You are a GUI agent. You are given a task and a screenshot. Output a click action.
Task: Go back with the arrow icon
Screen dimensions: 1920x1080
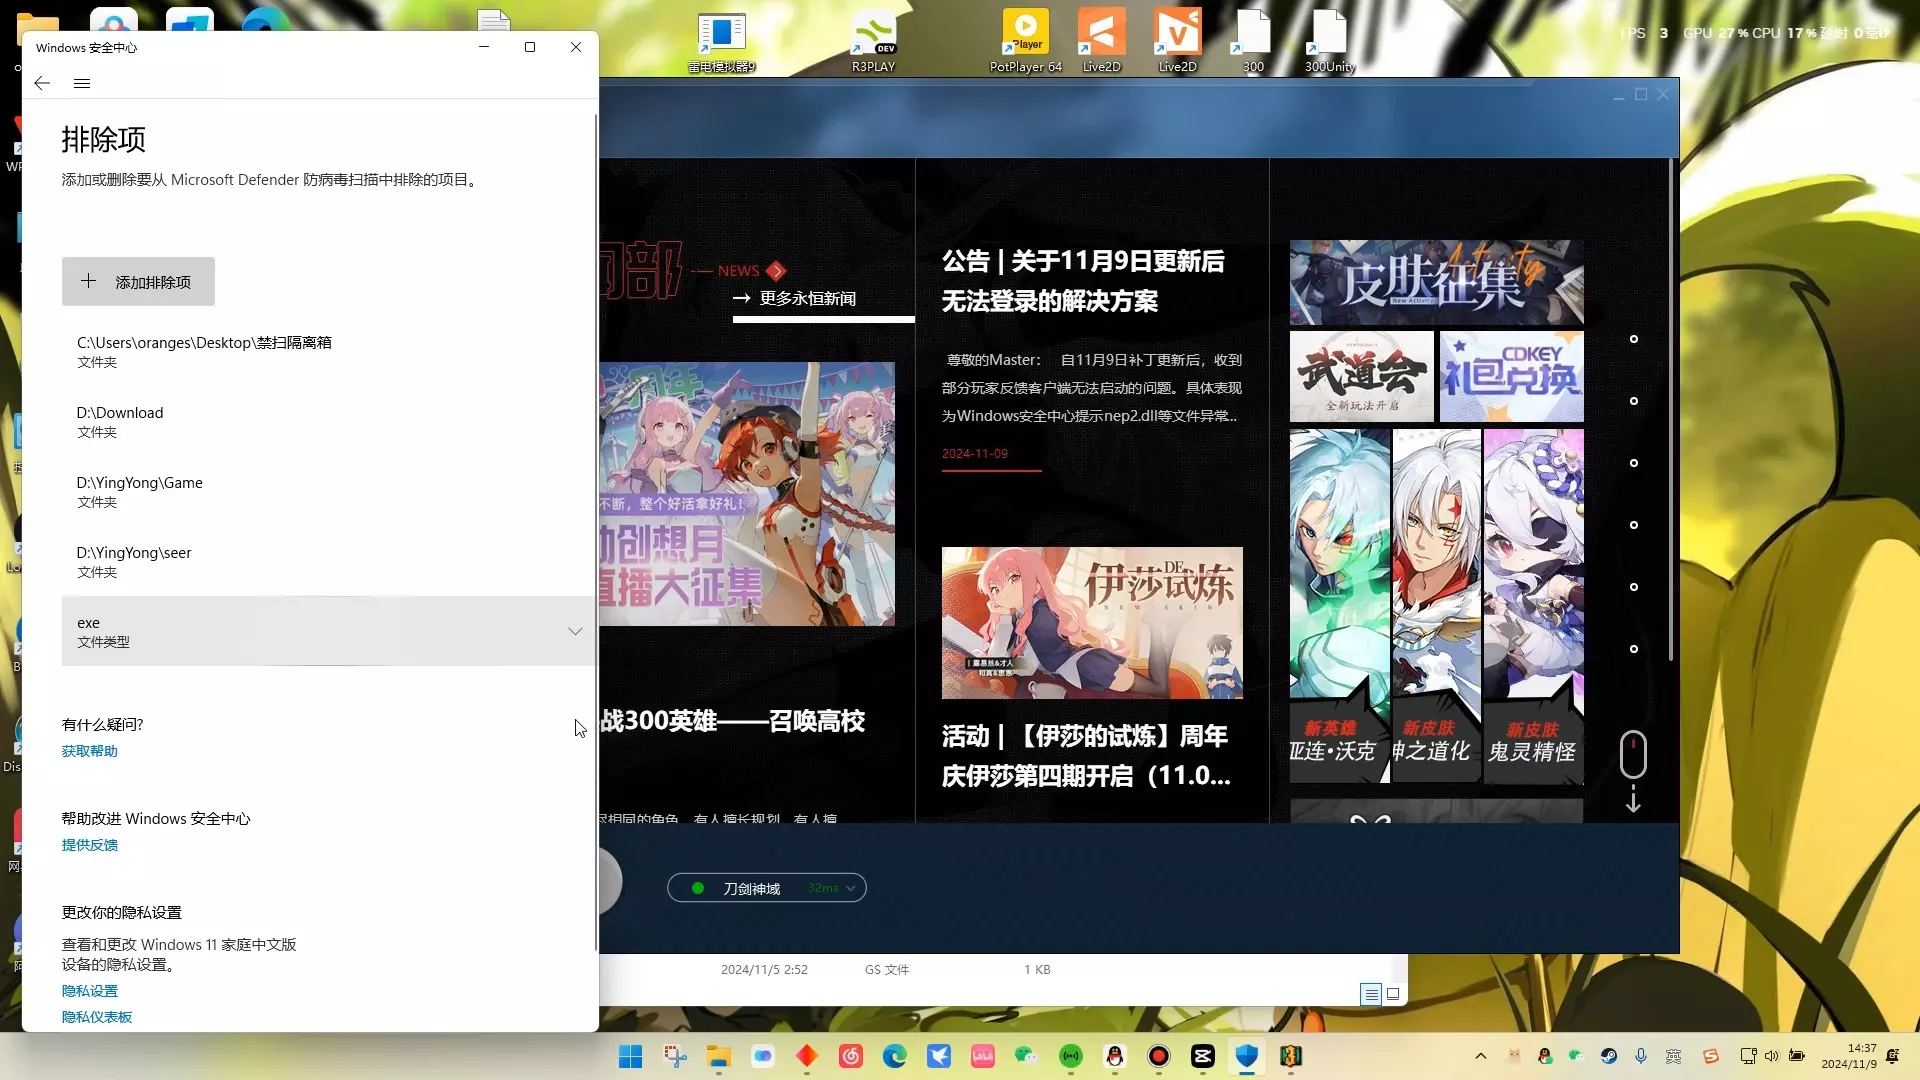(x=42, y=84)
